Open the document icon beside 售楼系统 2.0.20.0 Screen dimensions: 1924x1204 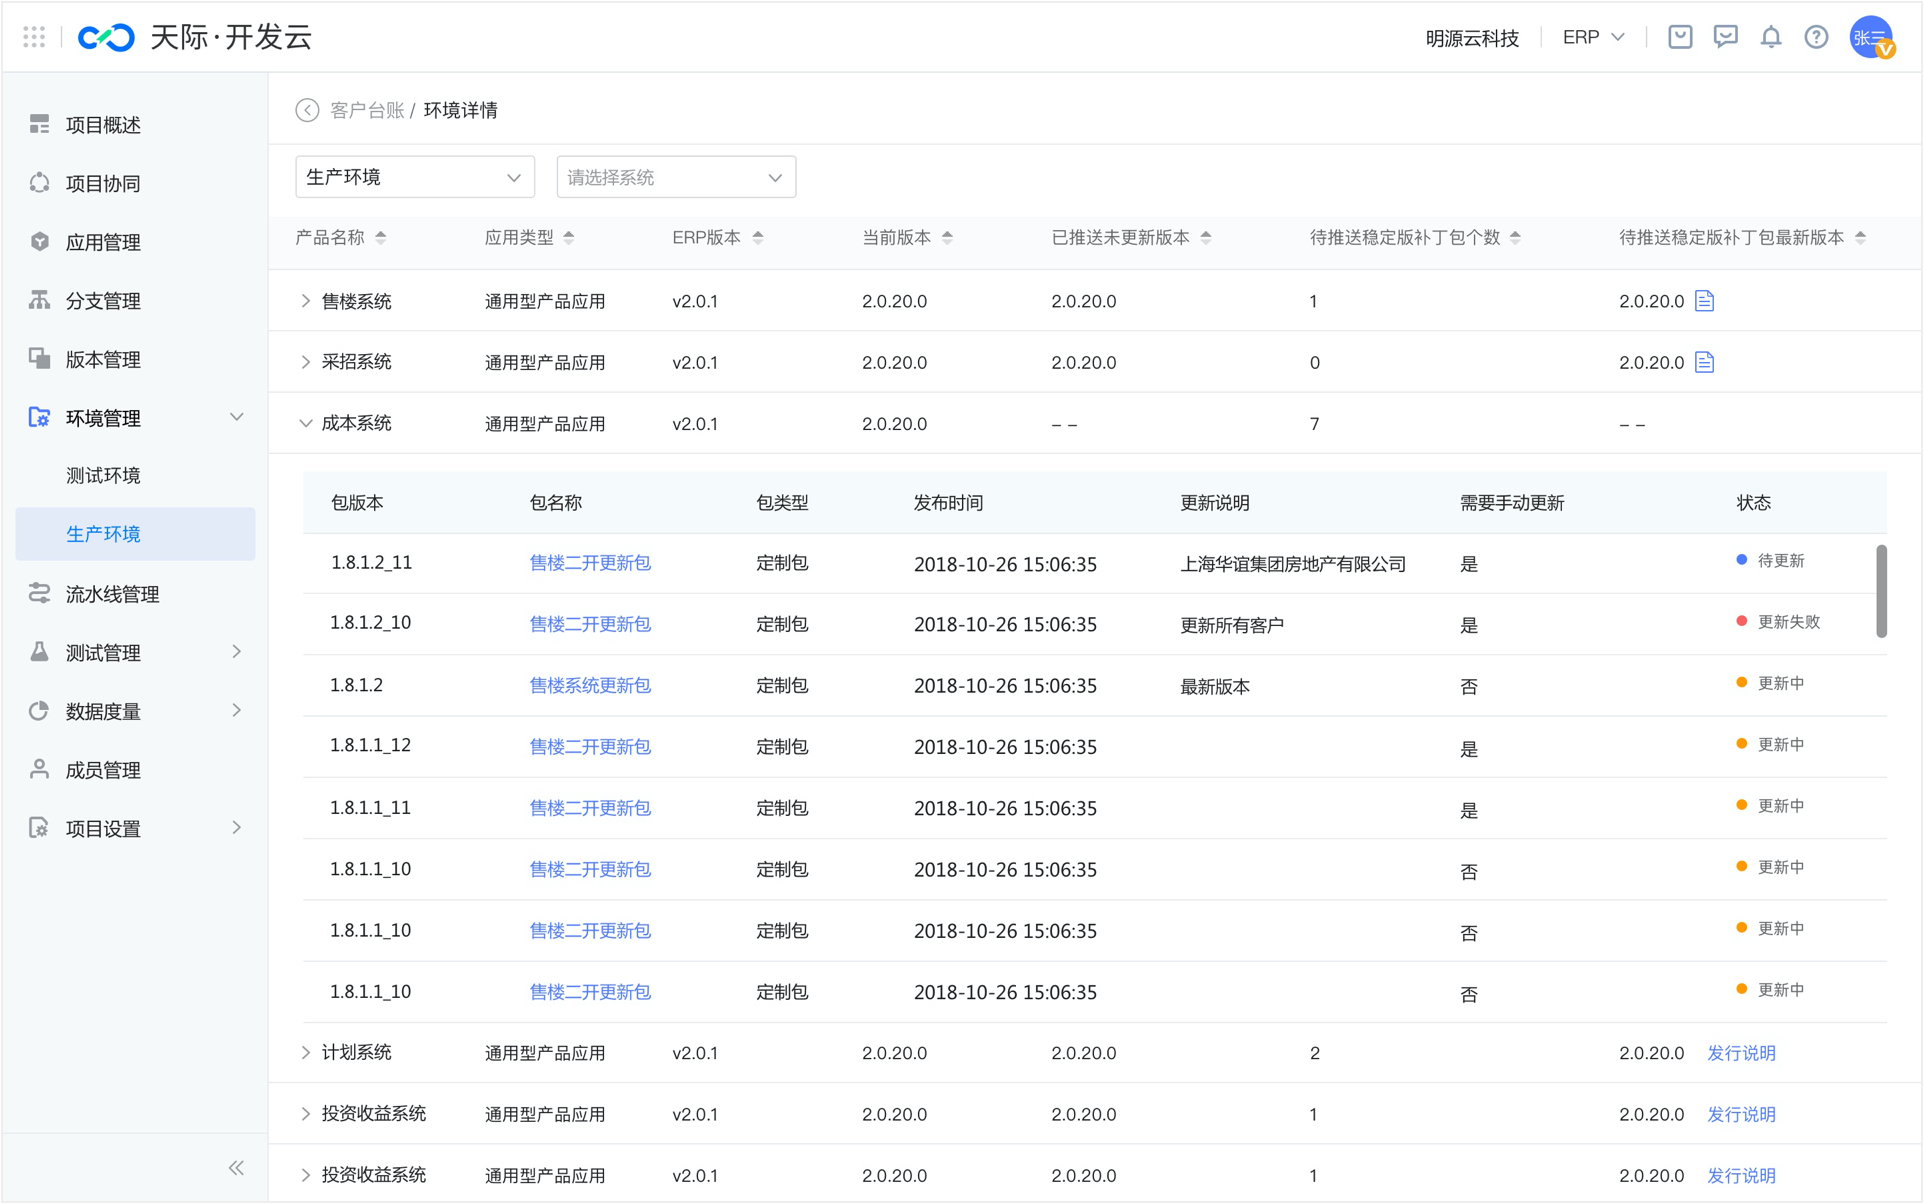(1705, 300)
